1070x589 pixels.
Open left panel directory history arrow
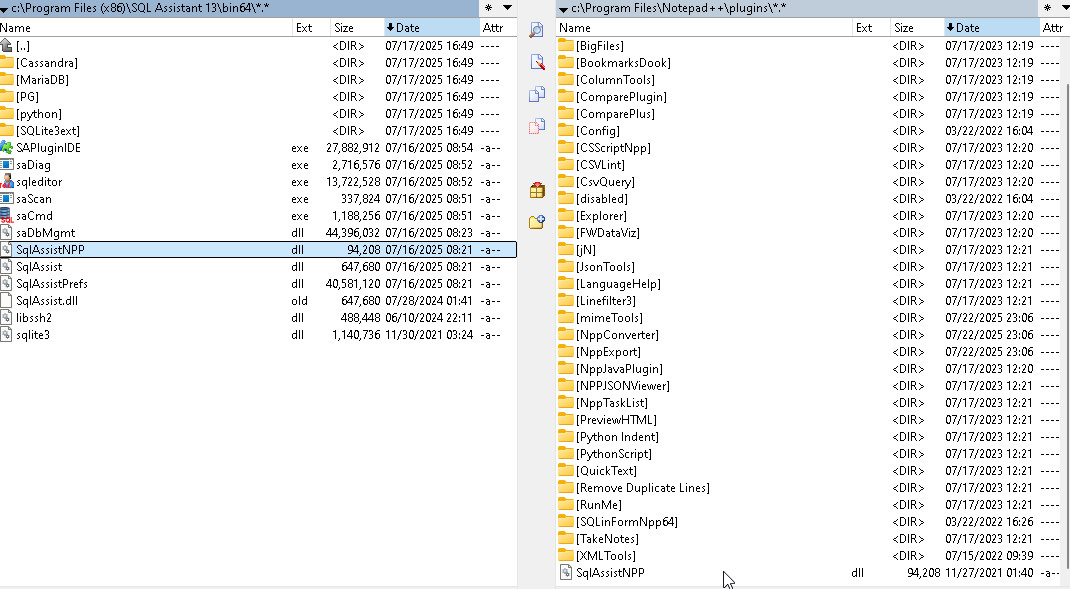coord(508,8)
